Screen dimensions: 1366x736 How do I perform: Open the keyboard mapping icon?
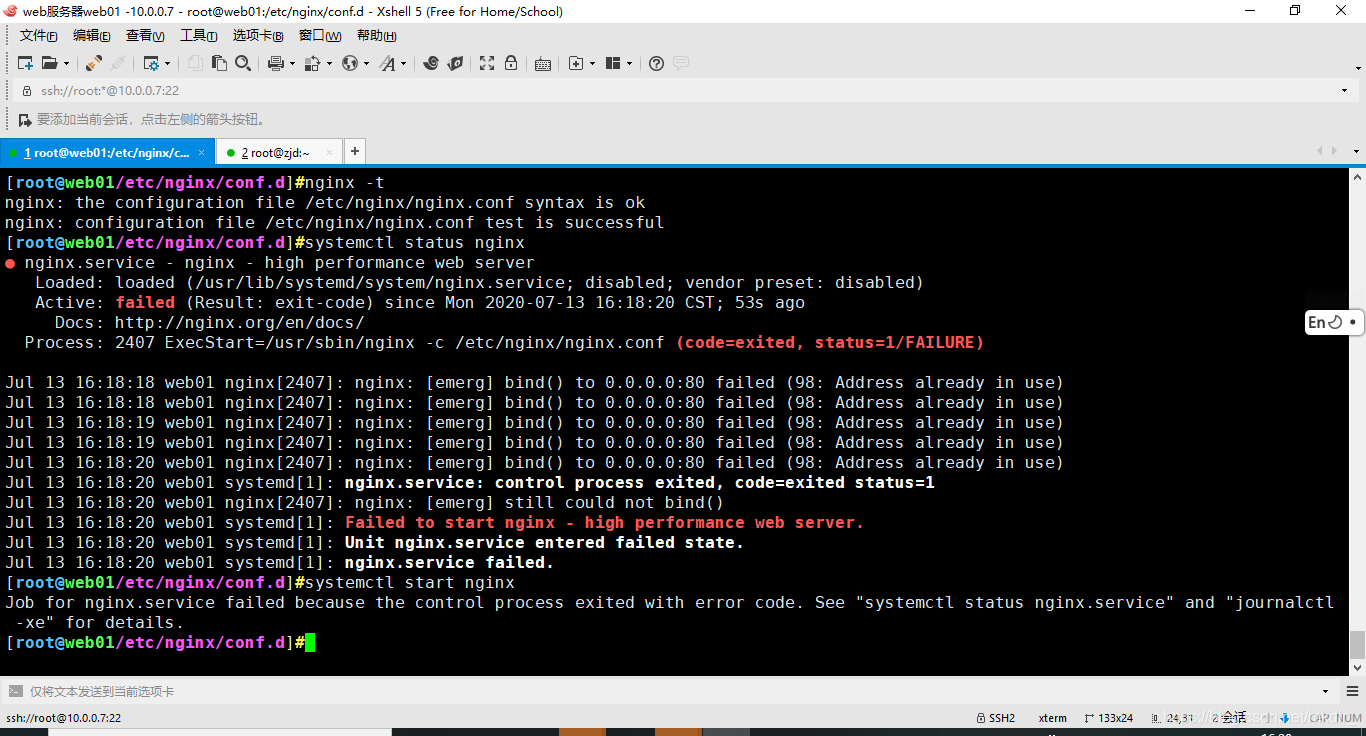(543, 63)
